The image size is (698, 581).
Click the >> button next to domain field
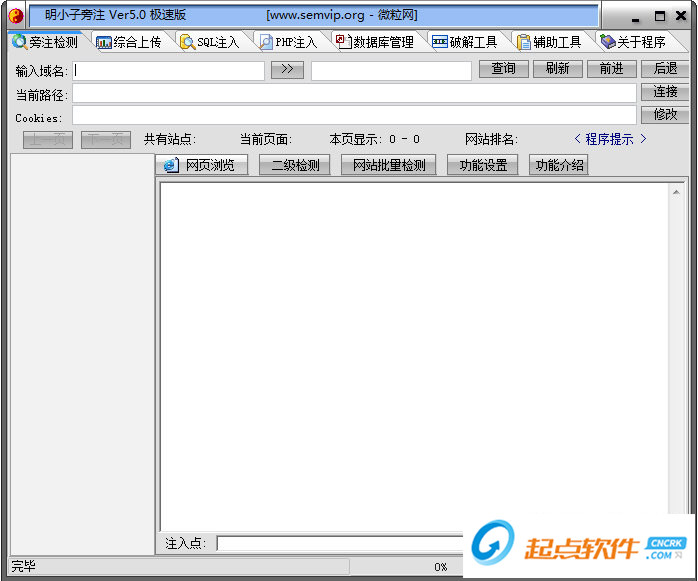point(287,69)
